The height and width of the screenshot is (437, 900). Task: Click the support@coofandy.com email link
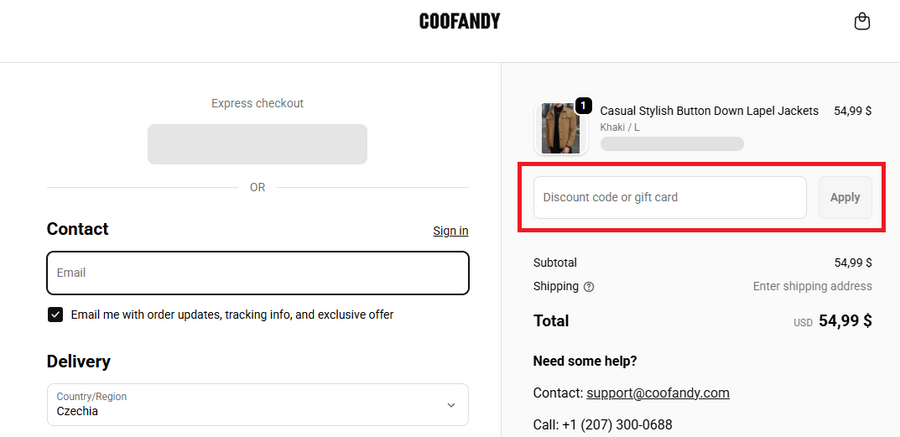658,393
